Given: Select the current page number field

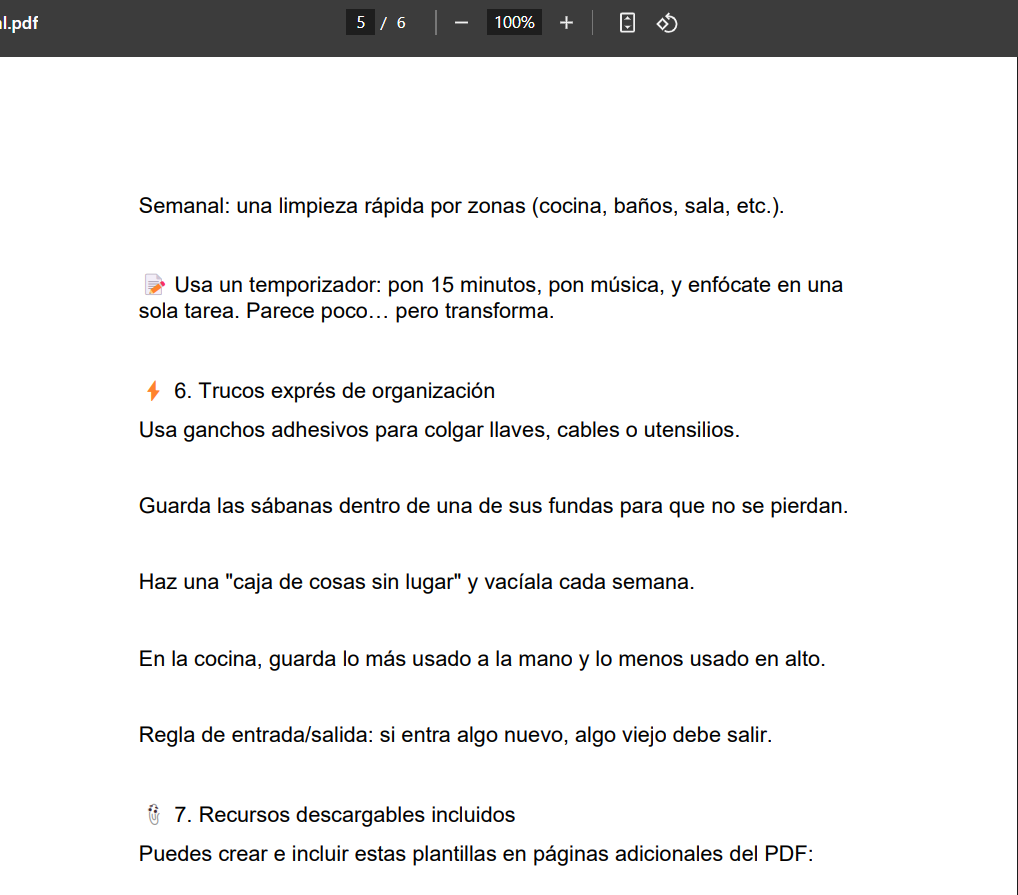Looking at the screenshot, I should [x=360, y=23].
